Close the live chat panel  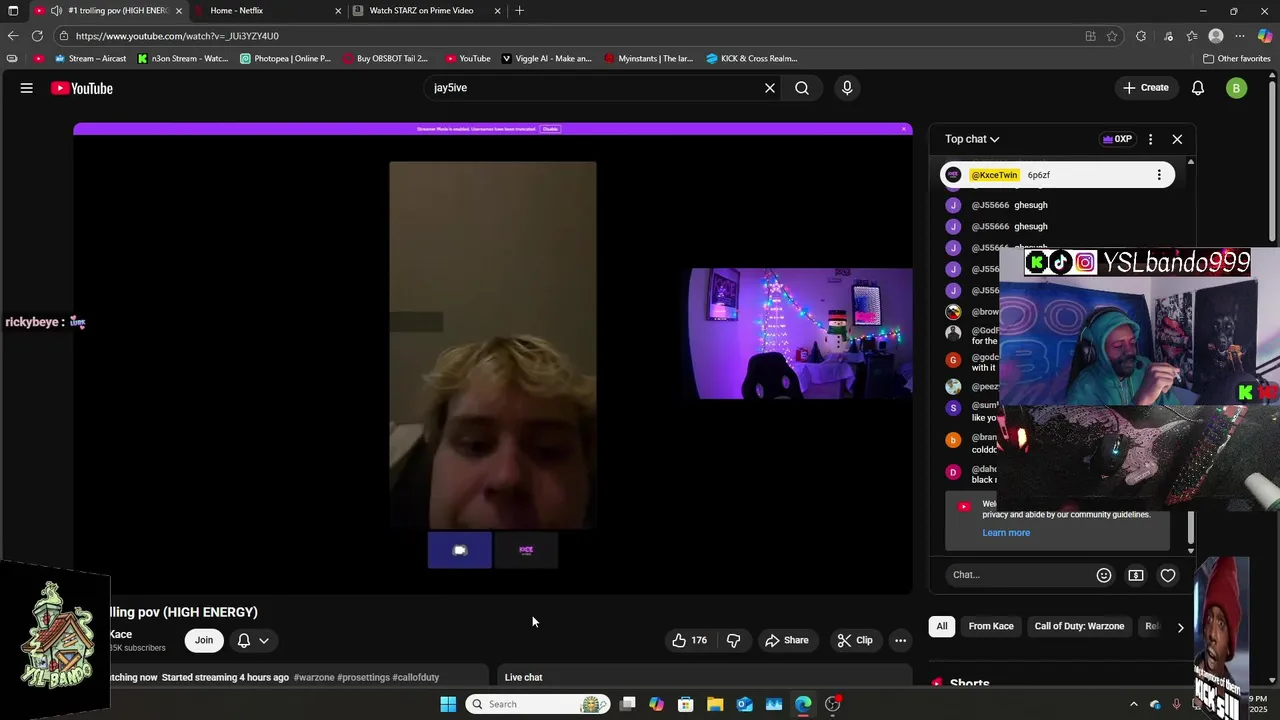(x=1177, y=139)
